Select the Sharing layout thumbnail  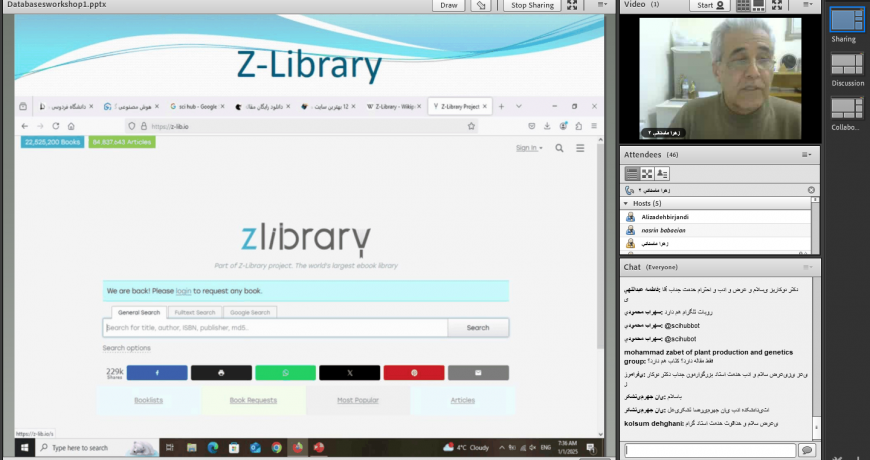click(x=847, y=20)
